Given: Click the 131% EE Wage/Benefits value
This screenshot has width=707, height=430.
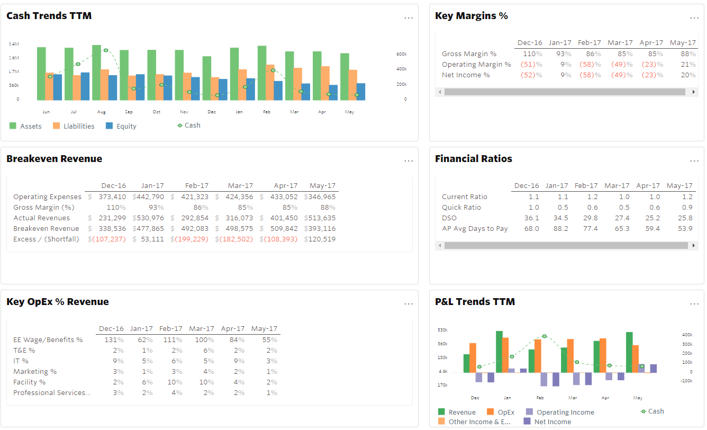Looking at the screenshot, I should (114, 339).
